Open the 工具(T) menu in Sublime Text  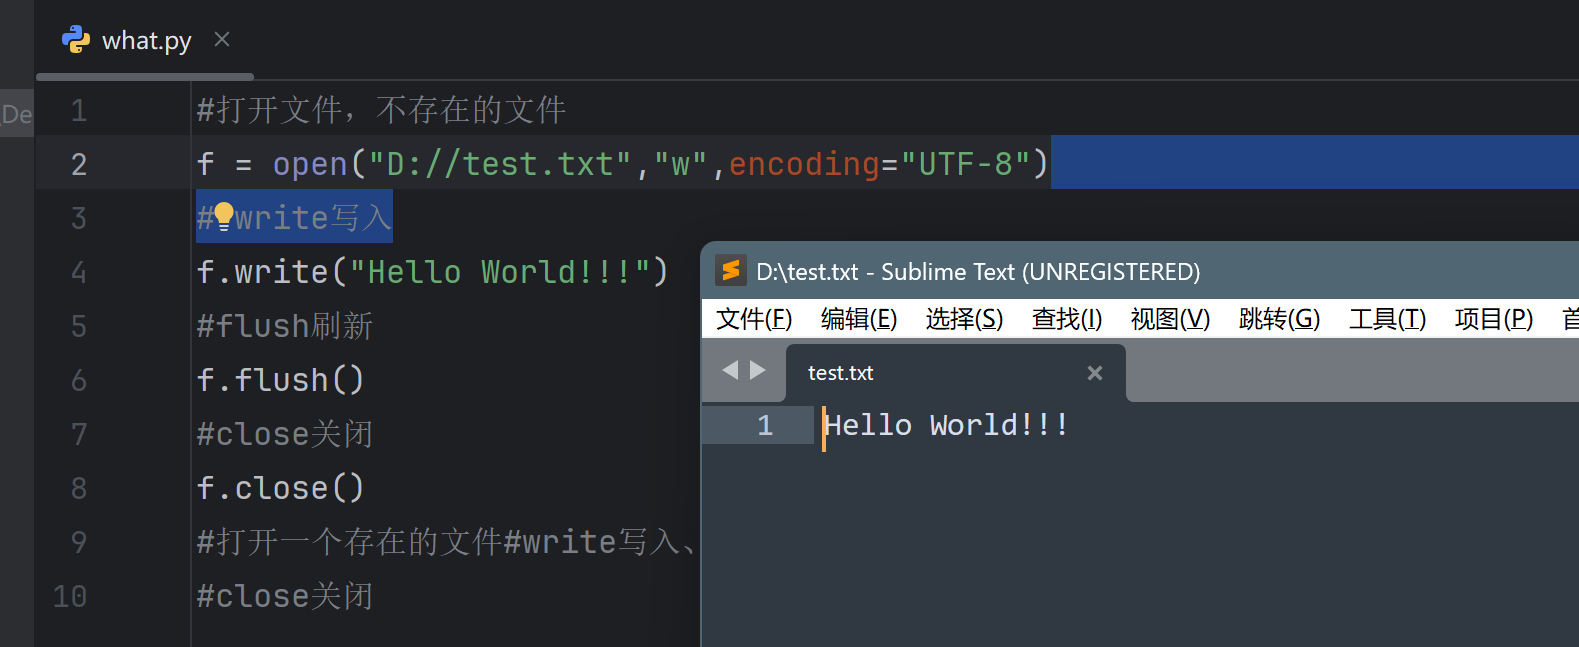pyautogui.click(x=1387, y=319)
